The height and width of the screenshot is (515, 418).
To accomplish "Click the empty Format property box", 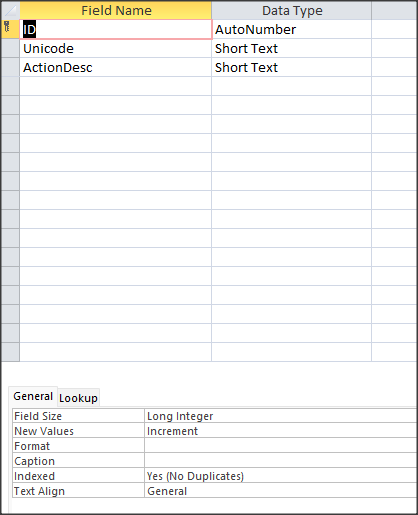I will click(x=281, y=446).
